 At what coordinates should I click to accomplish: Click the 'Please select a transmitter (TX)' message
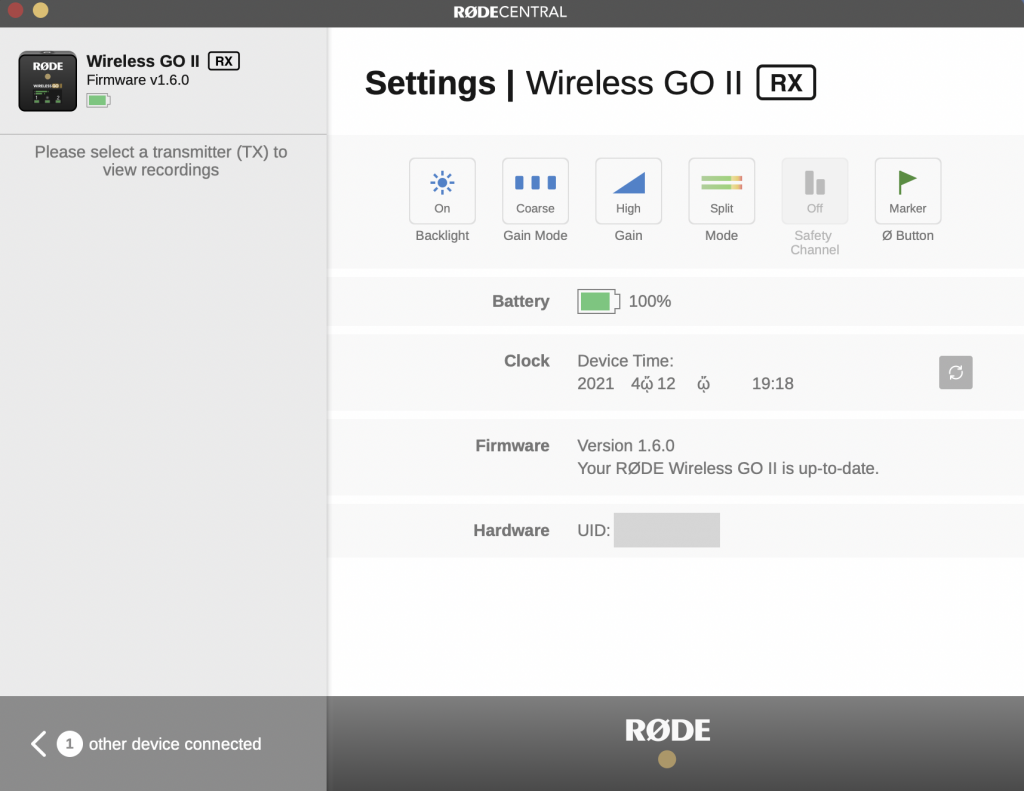tap(161, 161)
